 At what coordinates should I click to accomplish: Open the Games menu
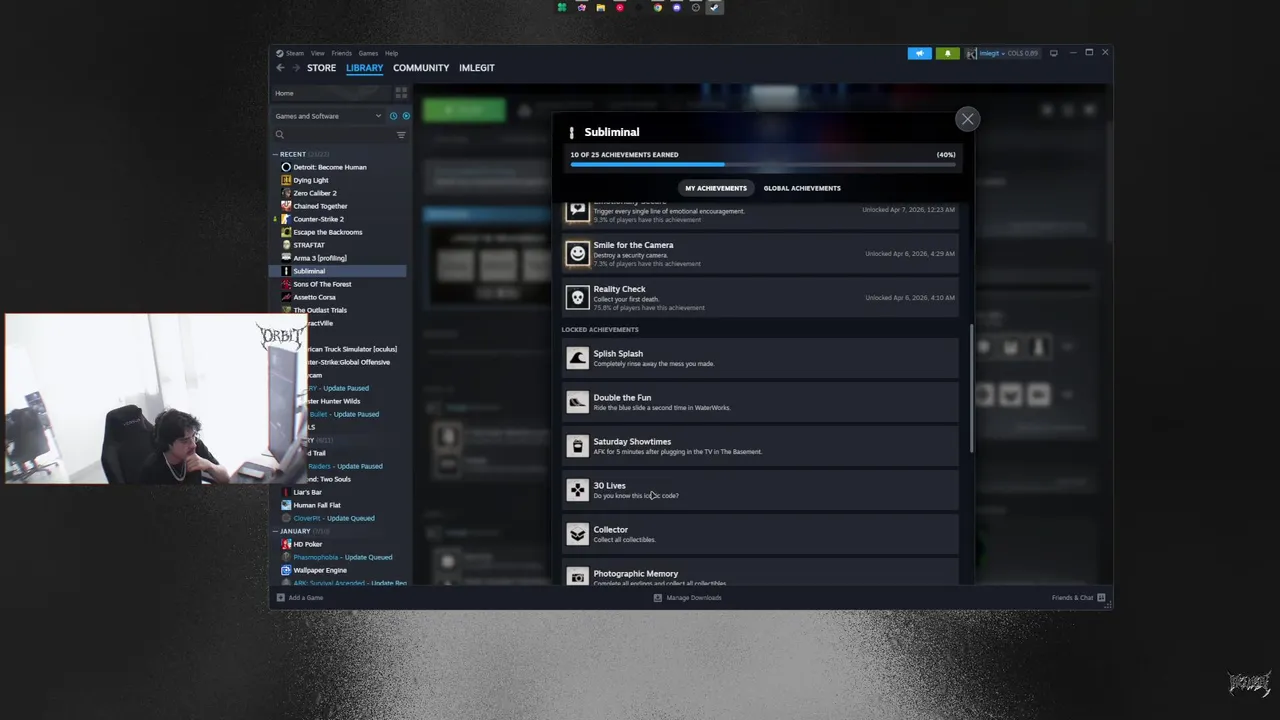368,53
